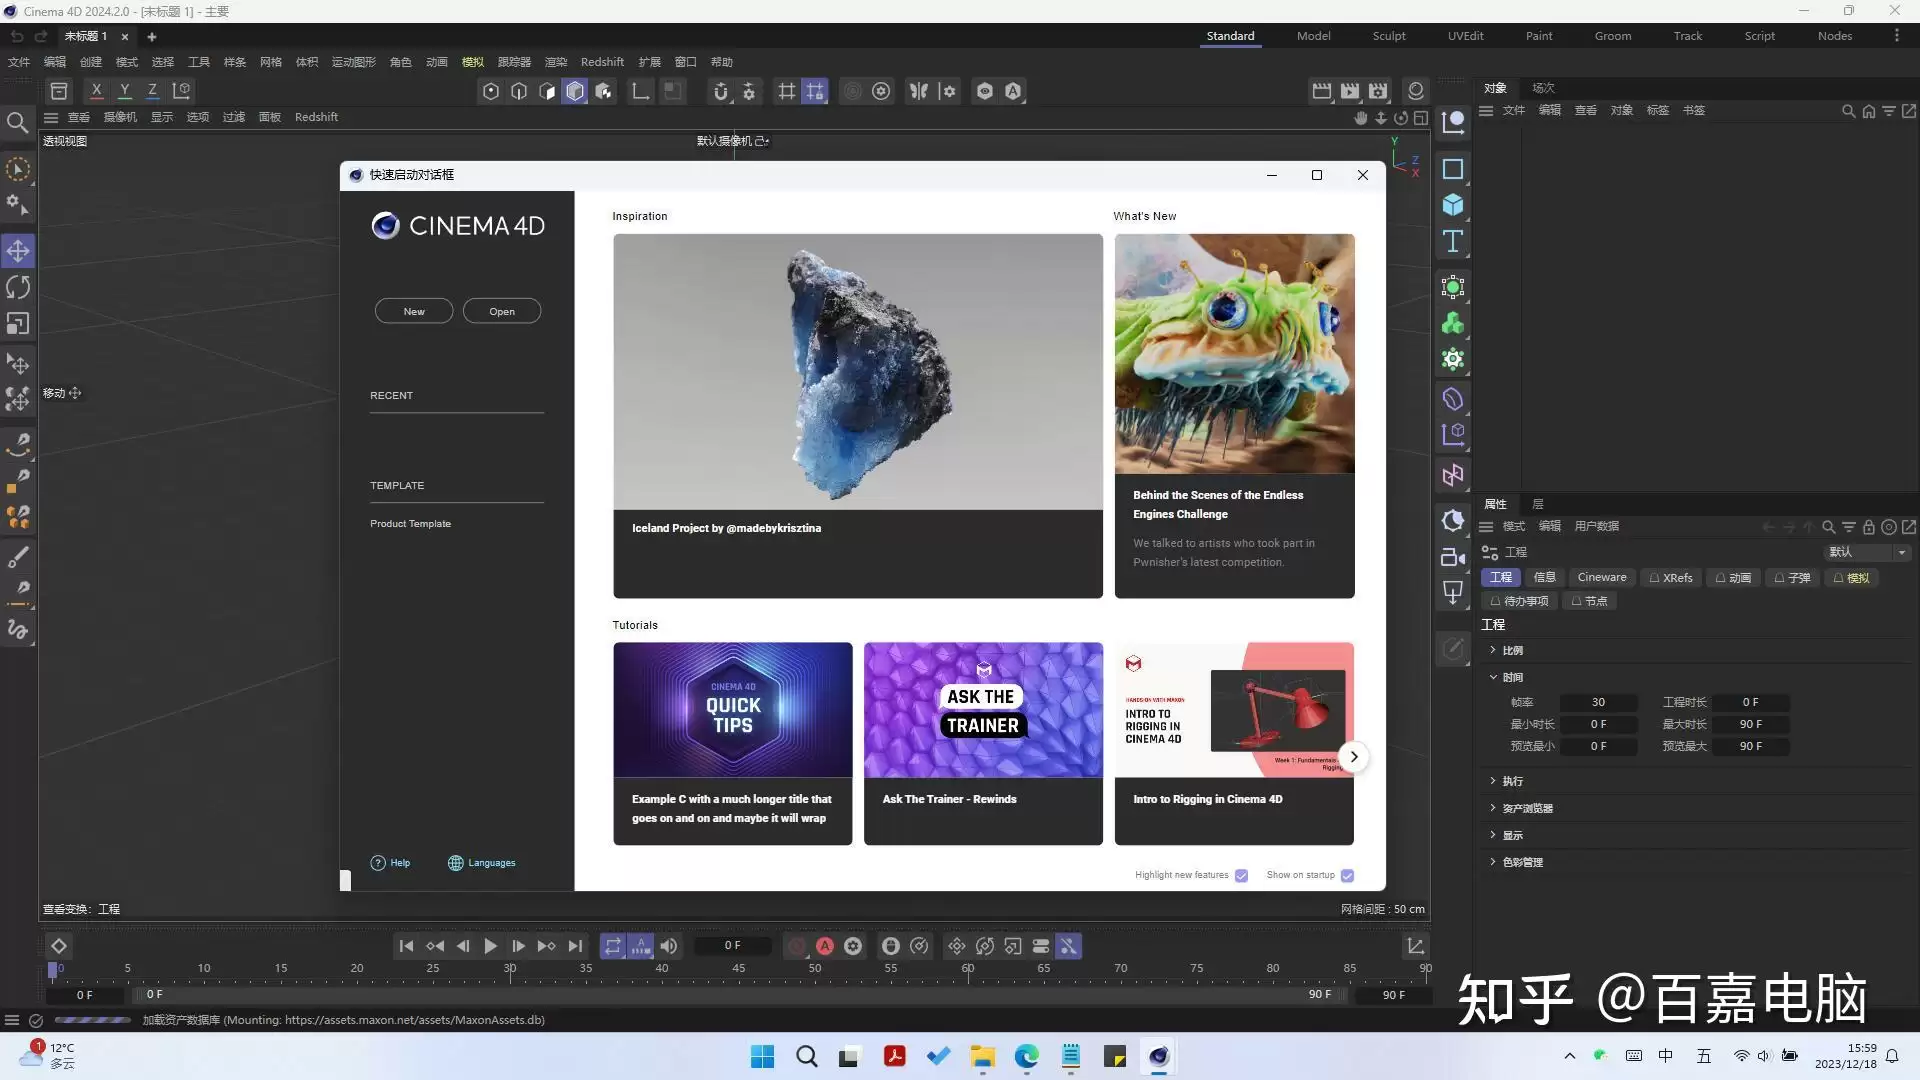Toggle loop playback mode icon
The height and width of the screenshot is (1080, 1920).
[x=613, y=946]
